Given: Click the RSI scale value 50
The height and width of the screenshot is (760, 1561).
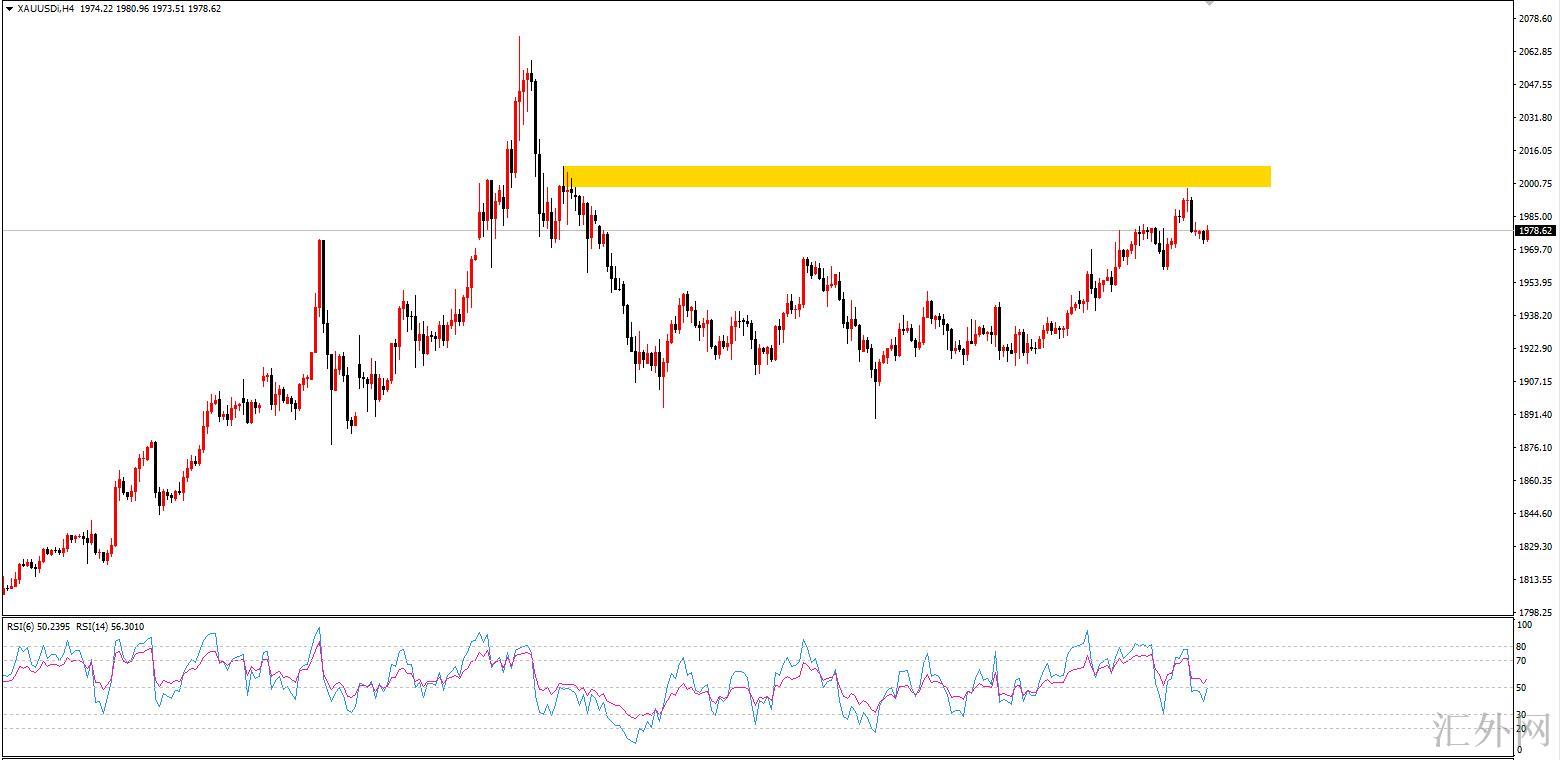Looking at the screenshot, I should coord(1522,688).
